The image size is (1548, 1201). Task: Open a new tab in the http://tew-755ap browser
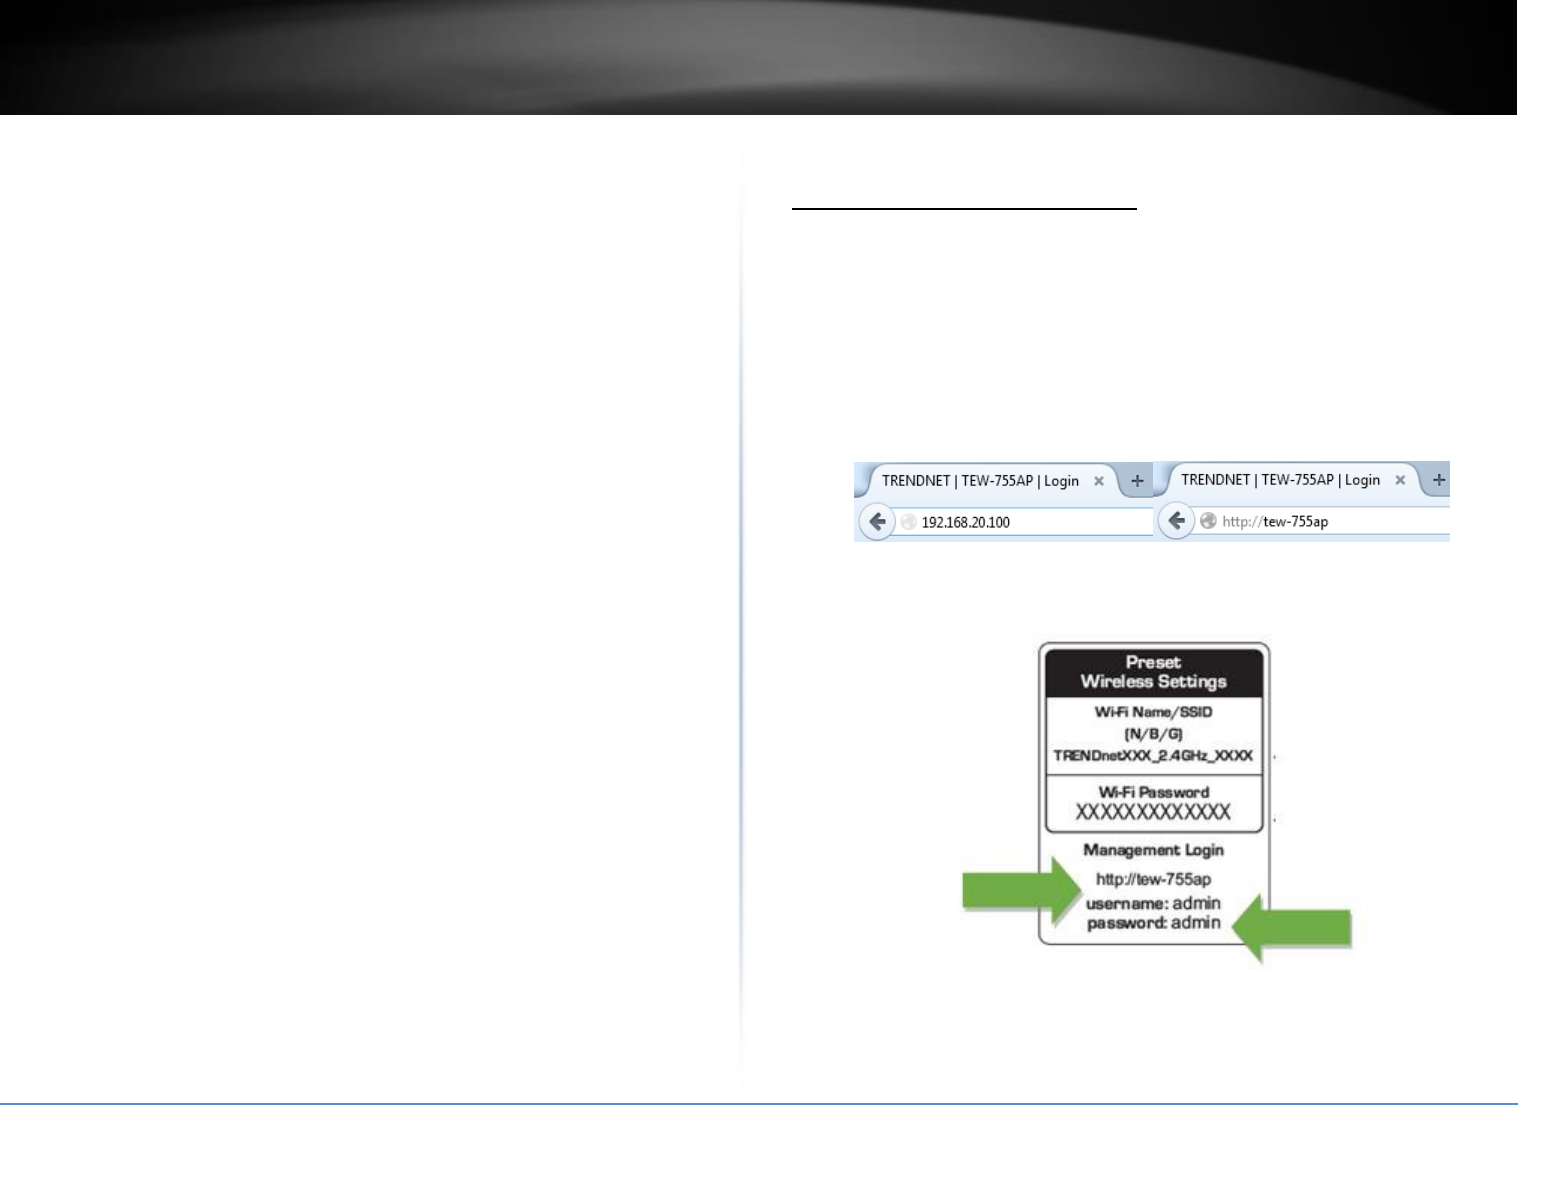(1439, 480)
